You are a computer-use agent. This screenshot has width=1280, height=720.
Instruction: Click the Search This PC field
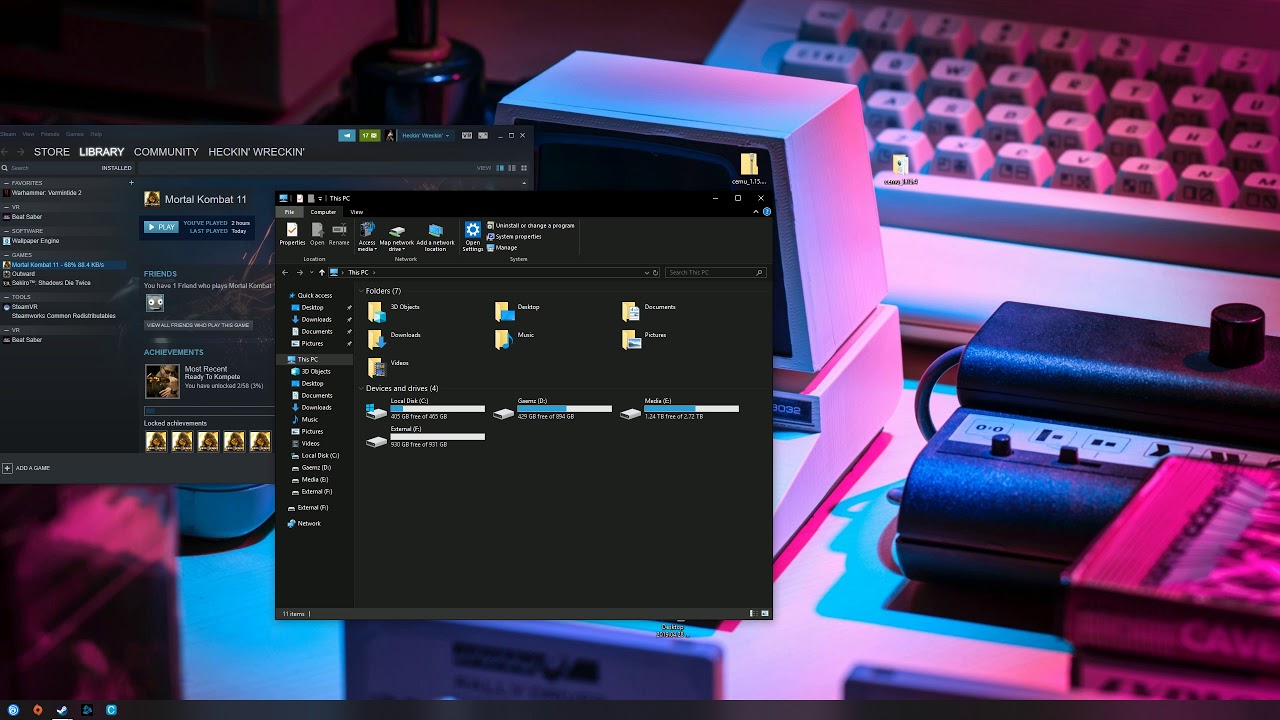(x=710, y=273)
